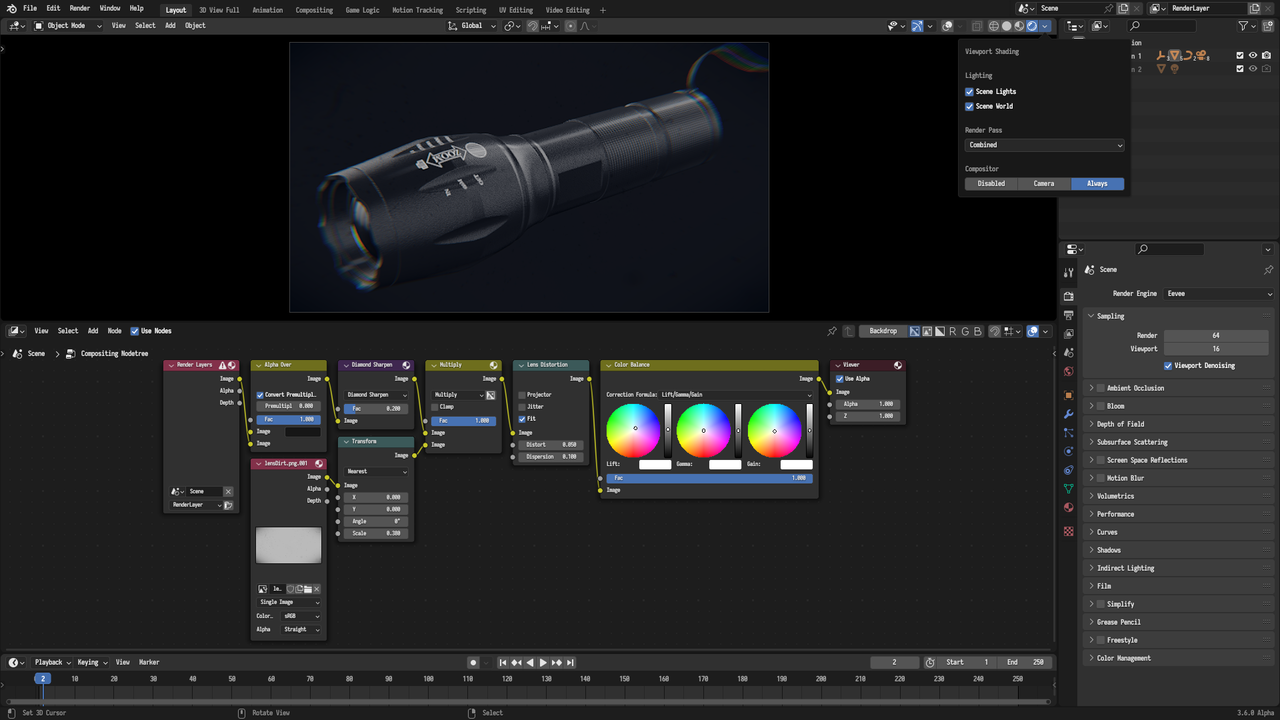The image size is (1280, 720).
Task: Click the Gain color wheel
Action: click(x=775, y=430)
